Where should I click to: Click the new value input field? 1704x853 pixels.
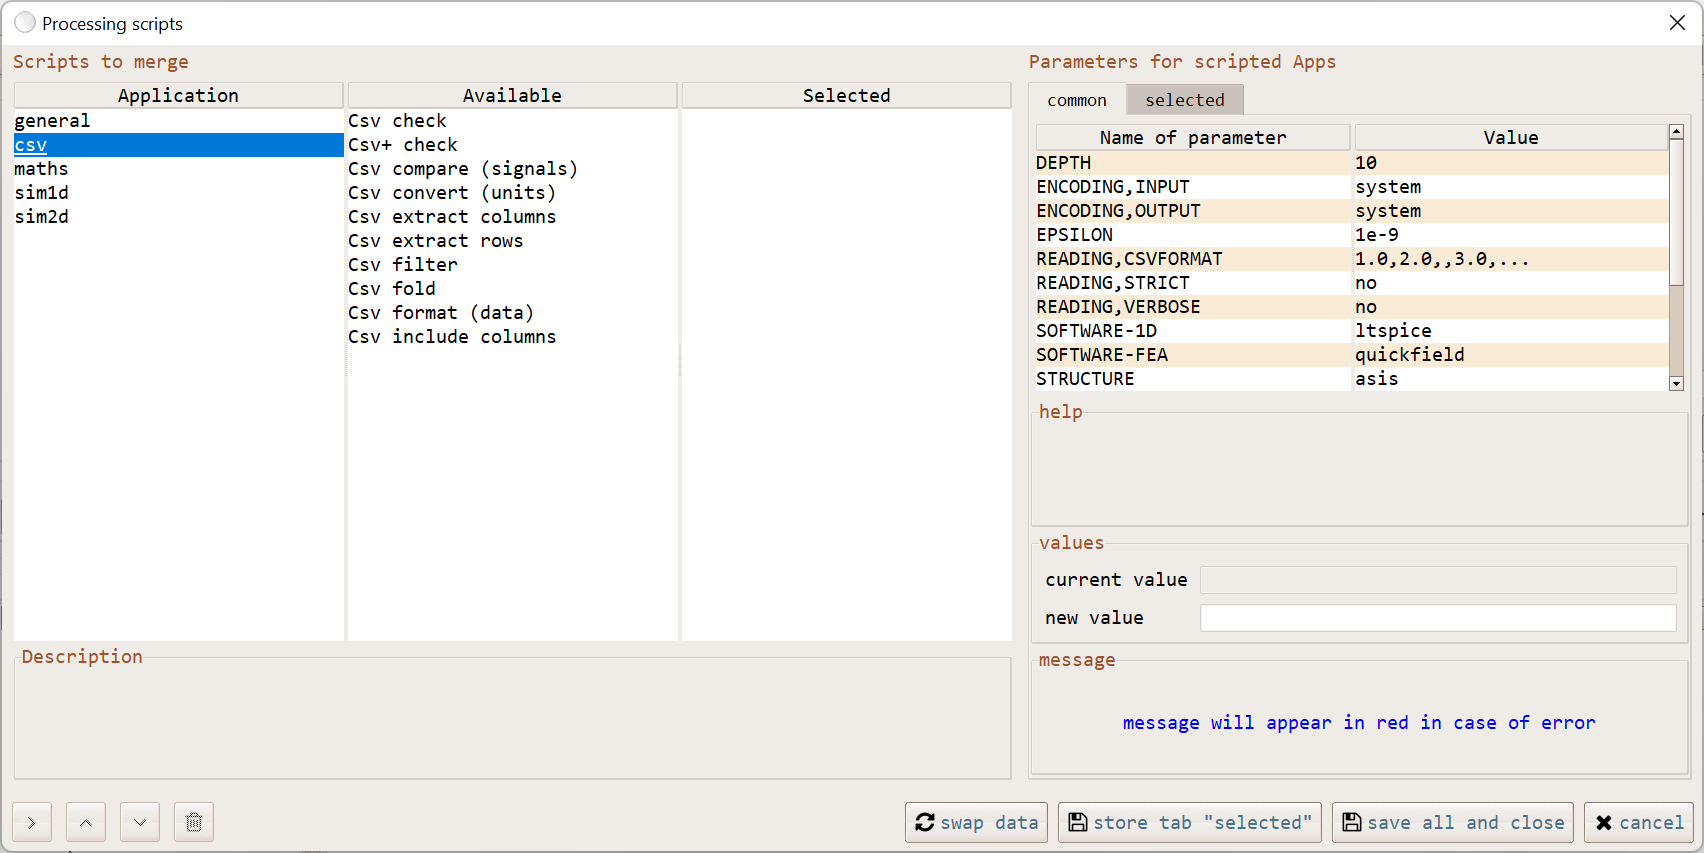coord(1437,618)
